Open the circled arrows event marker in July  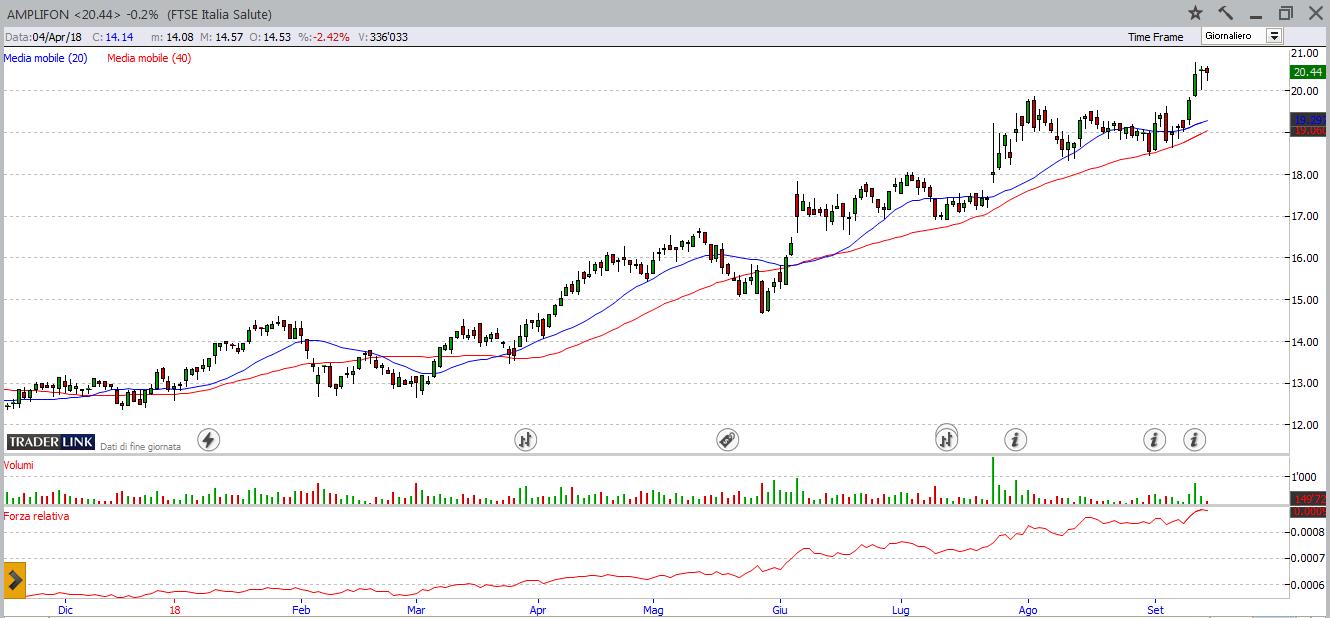(947, 437)
